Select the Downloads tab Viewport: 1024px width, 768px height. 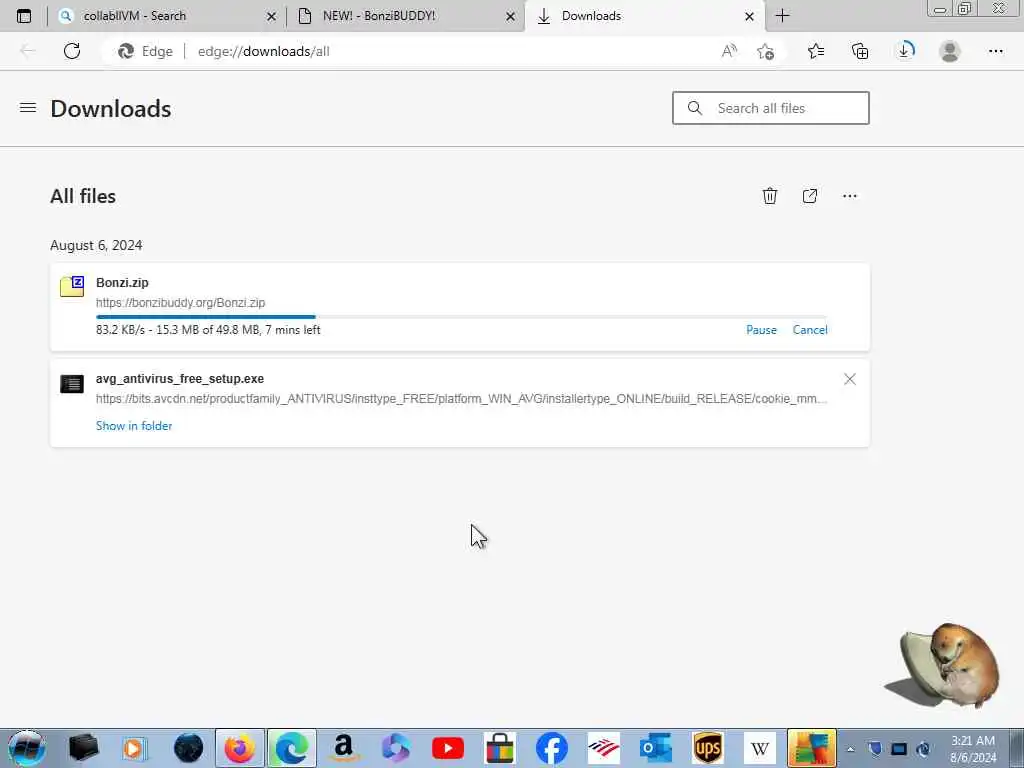pos(643,16)
